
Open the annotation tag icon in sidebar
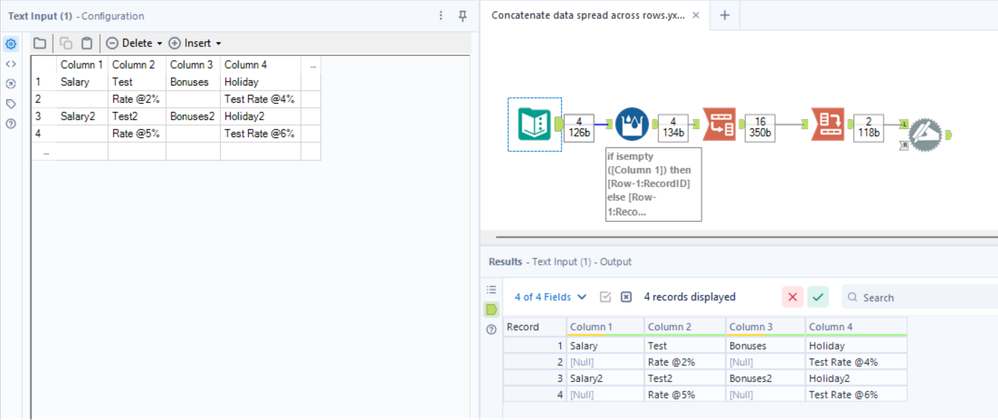tap(10, 104)
